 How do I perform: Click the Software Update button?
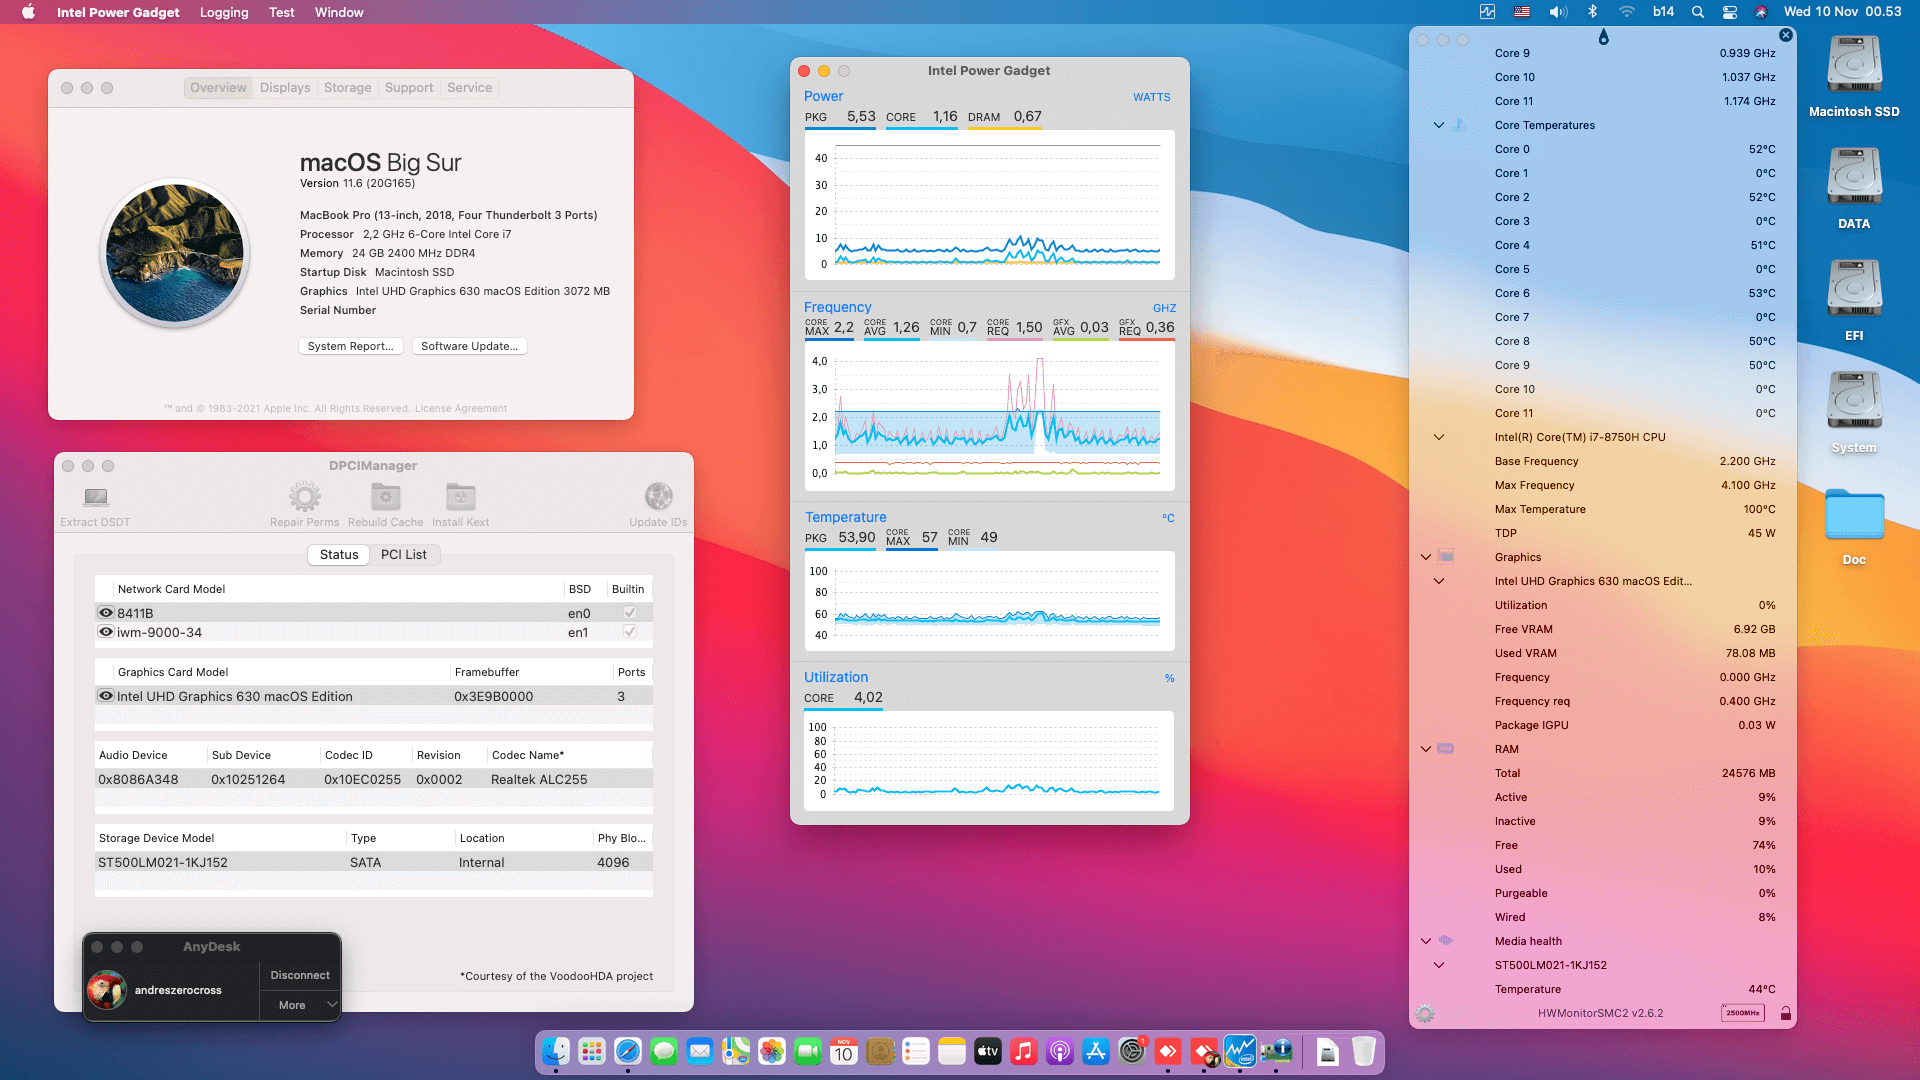click(469, 346)
